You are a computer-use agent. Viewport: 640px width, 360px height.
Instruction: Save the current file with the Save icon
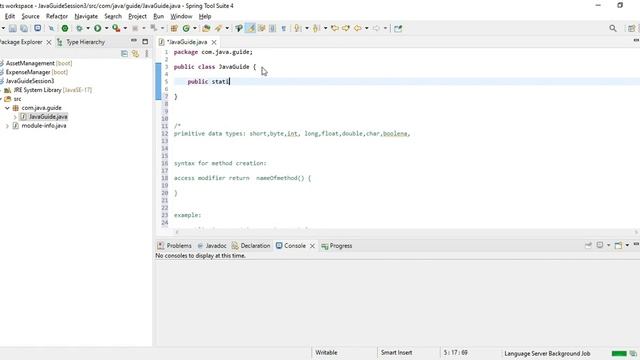(13, 28)
